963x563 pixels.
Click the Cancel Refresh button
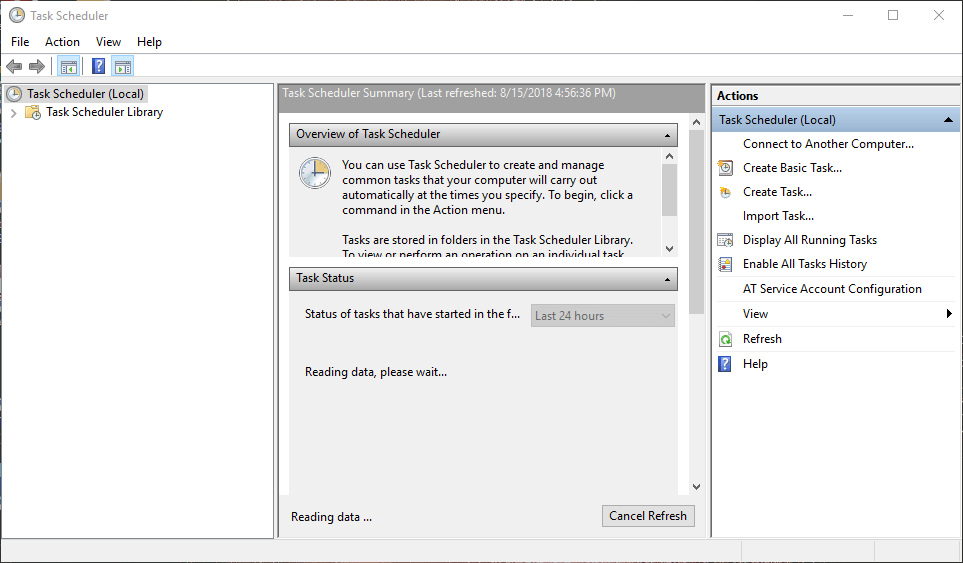pos(648,516)
